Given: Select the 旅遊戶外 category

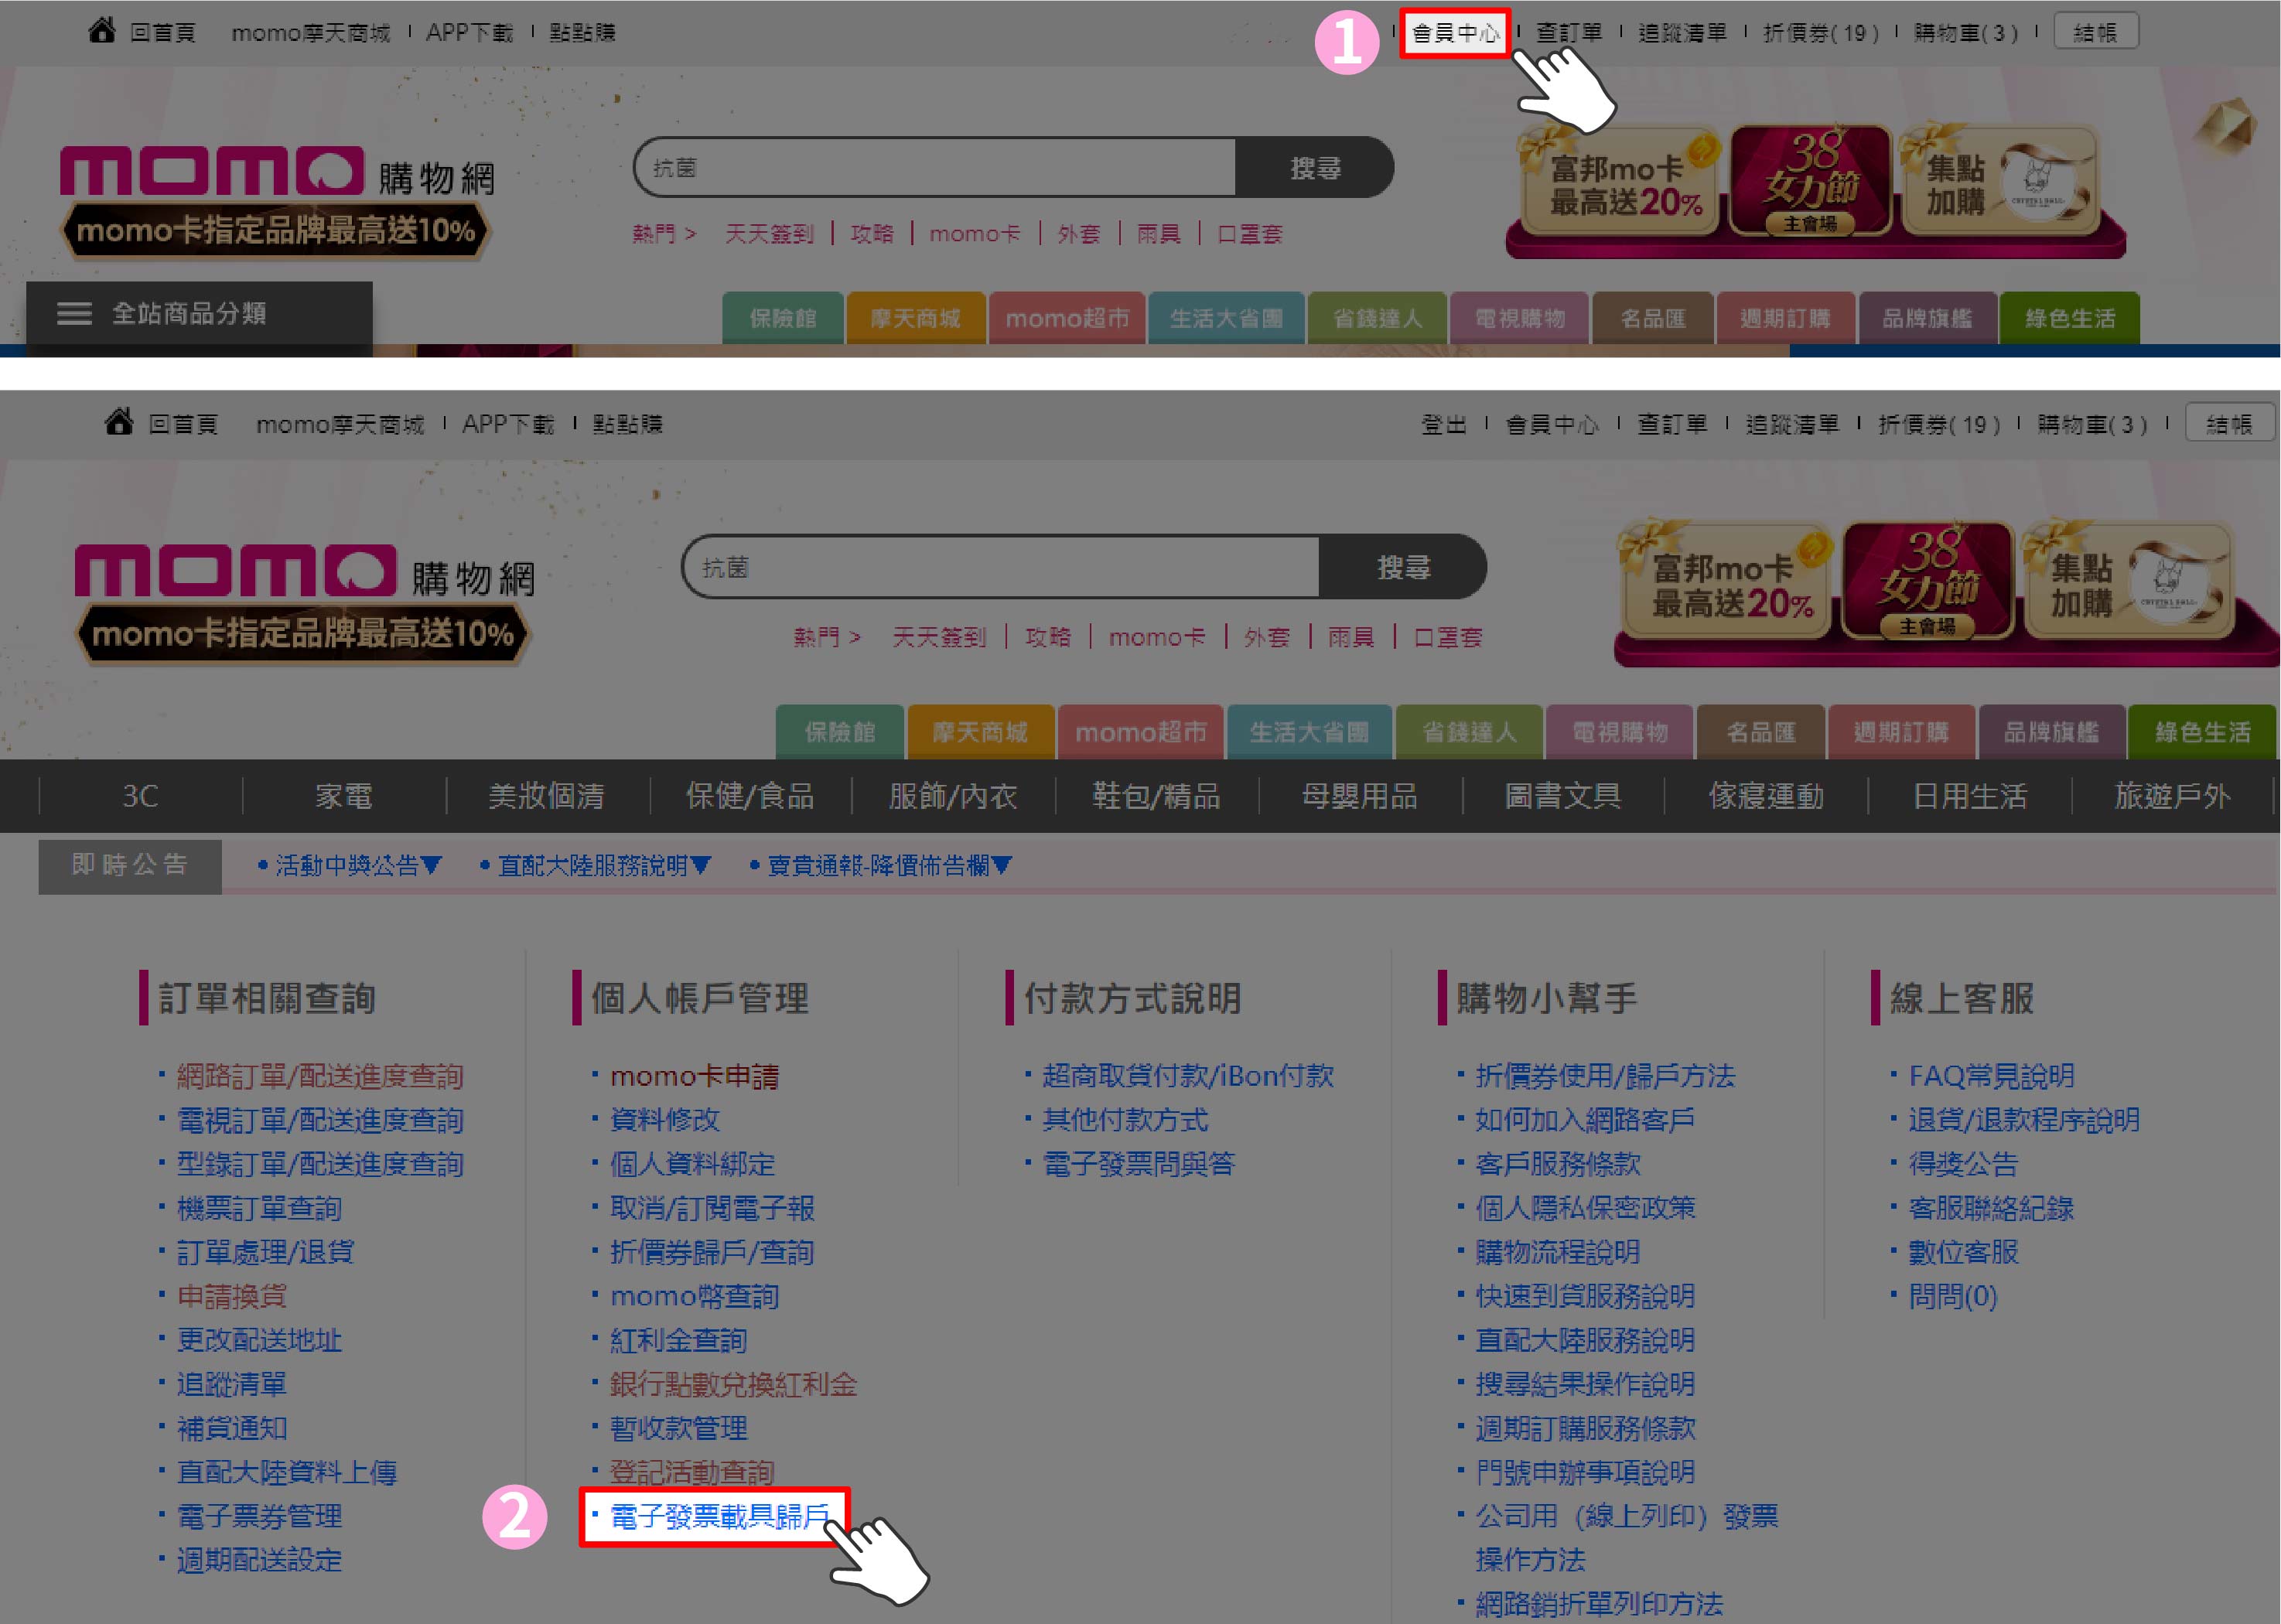Looking at the screenshot, I should (x=2171, y=796).
